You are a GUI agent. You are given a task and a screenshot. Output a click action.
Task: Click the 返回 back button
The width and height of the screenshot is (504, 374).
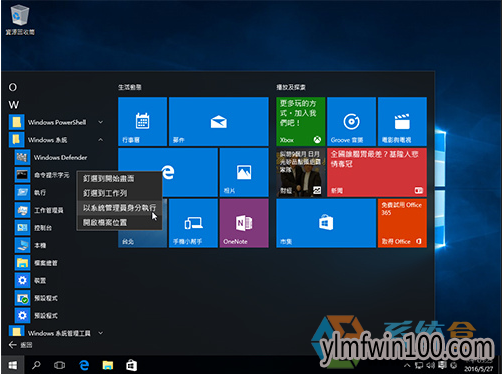click(21, 345)
